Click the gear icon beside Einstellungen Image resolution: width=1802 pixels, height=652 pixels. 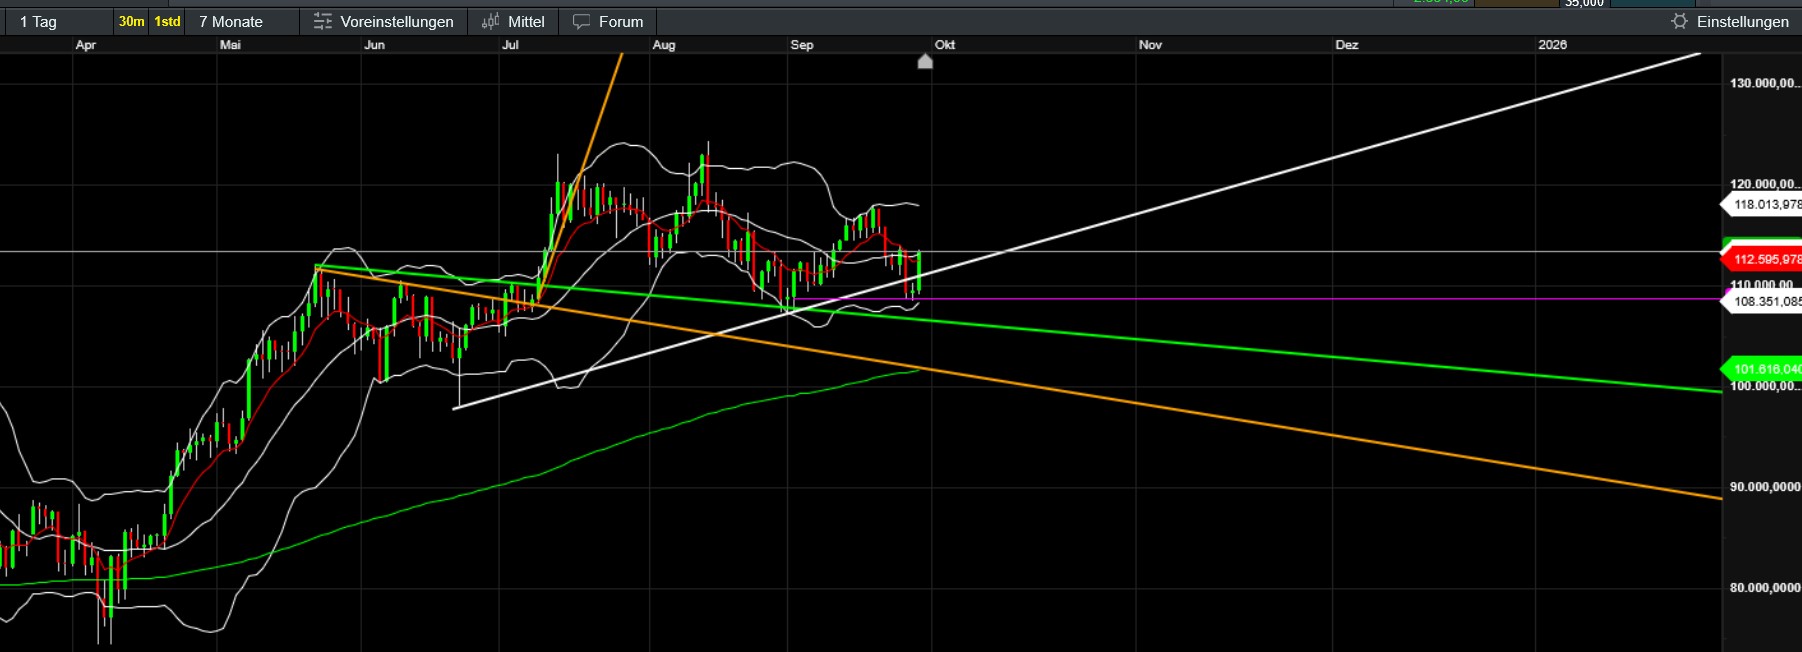[x=1679, y=21]
